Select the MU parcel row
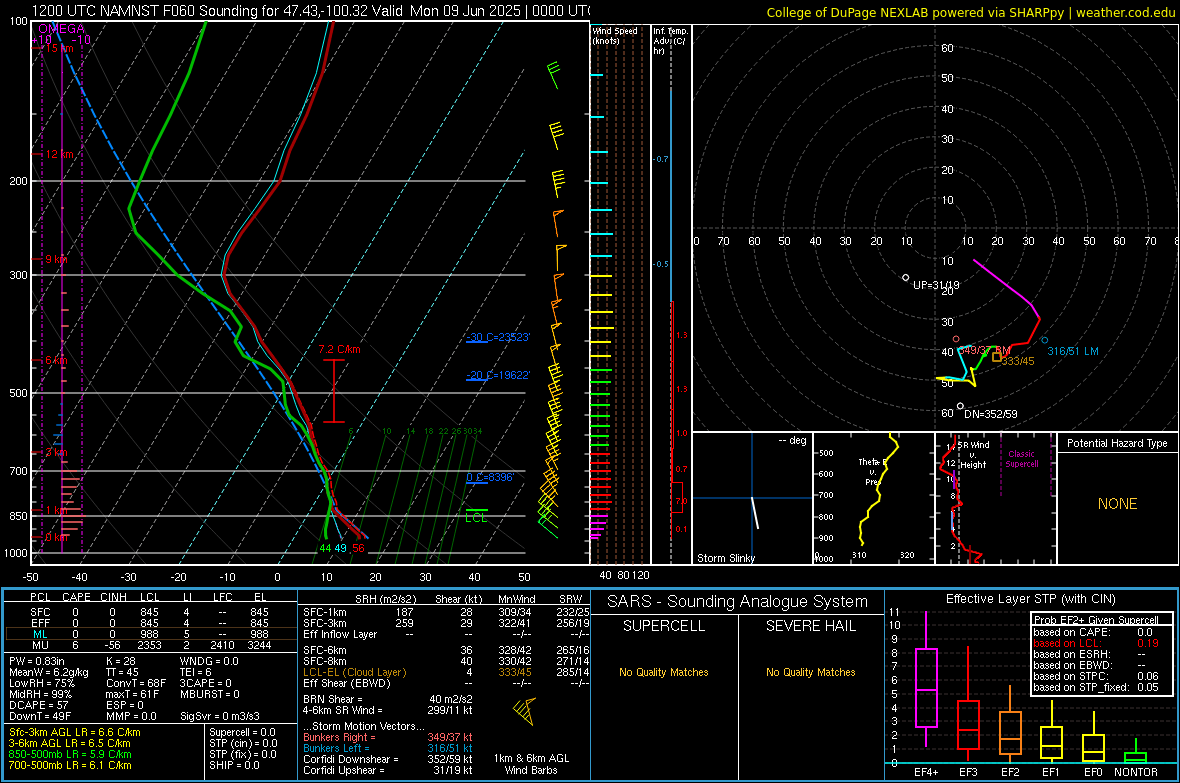 click(x=149, y=645)
